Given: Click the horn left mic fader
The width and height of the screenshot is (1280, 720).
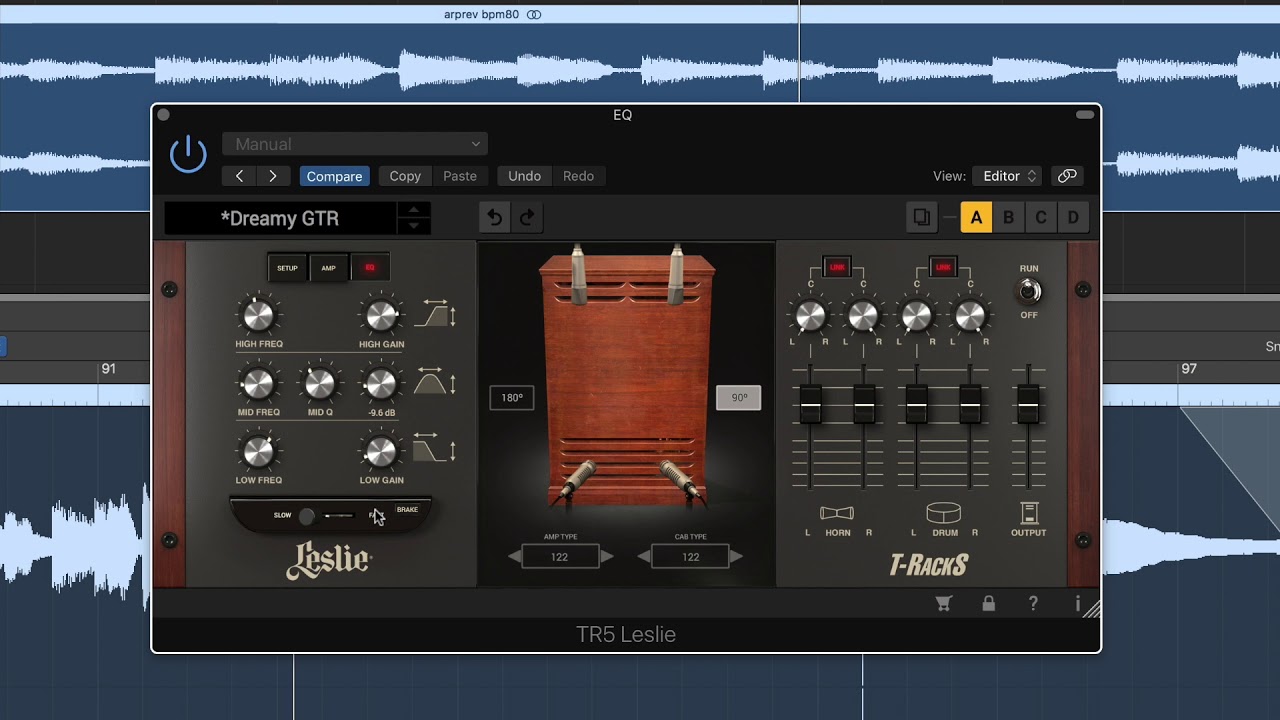Looking at the screenshot, I should (x=810, y=404).
